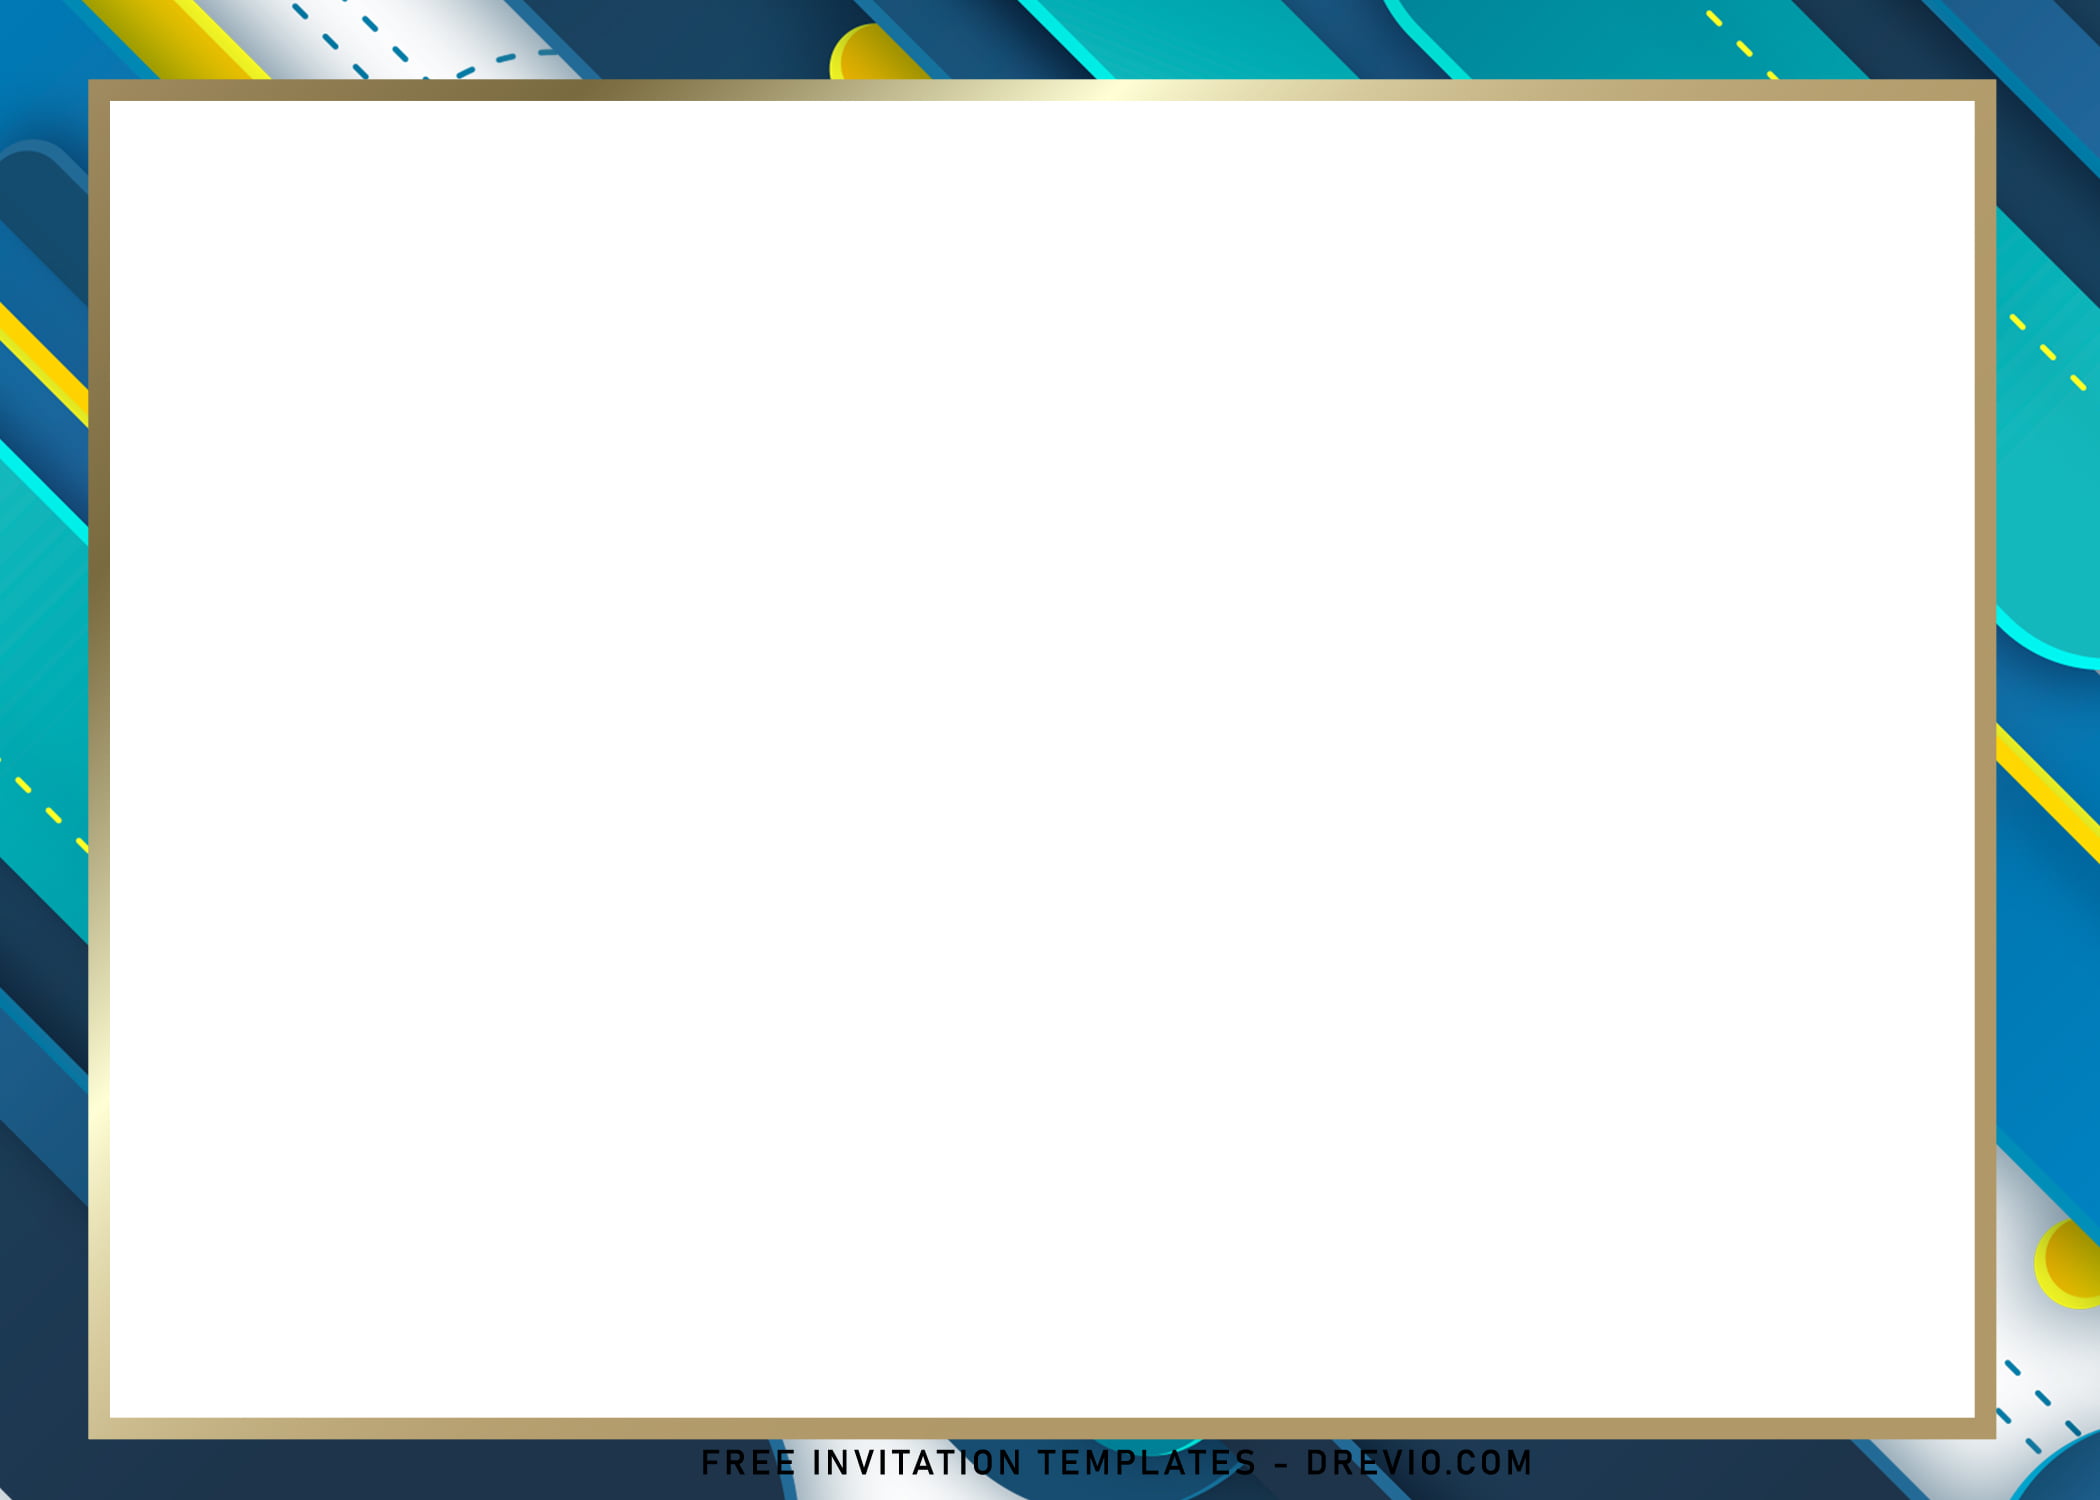Screen dimensions: 2100x1500
Task: Click the DREVIO.COM watermark text
Action: 1419,1463
